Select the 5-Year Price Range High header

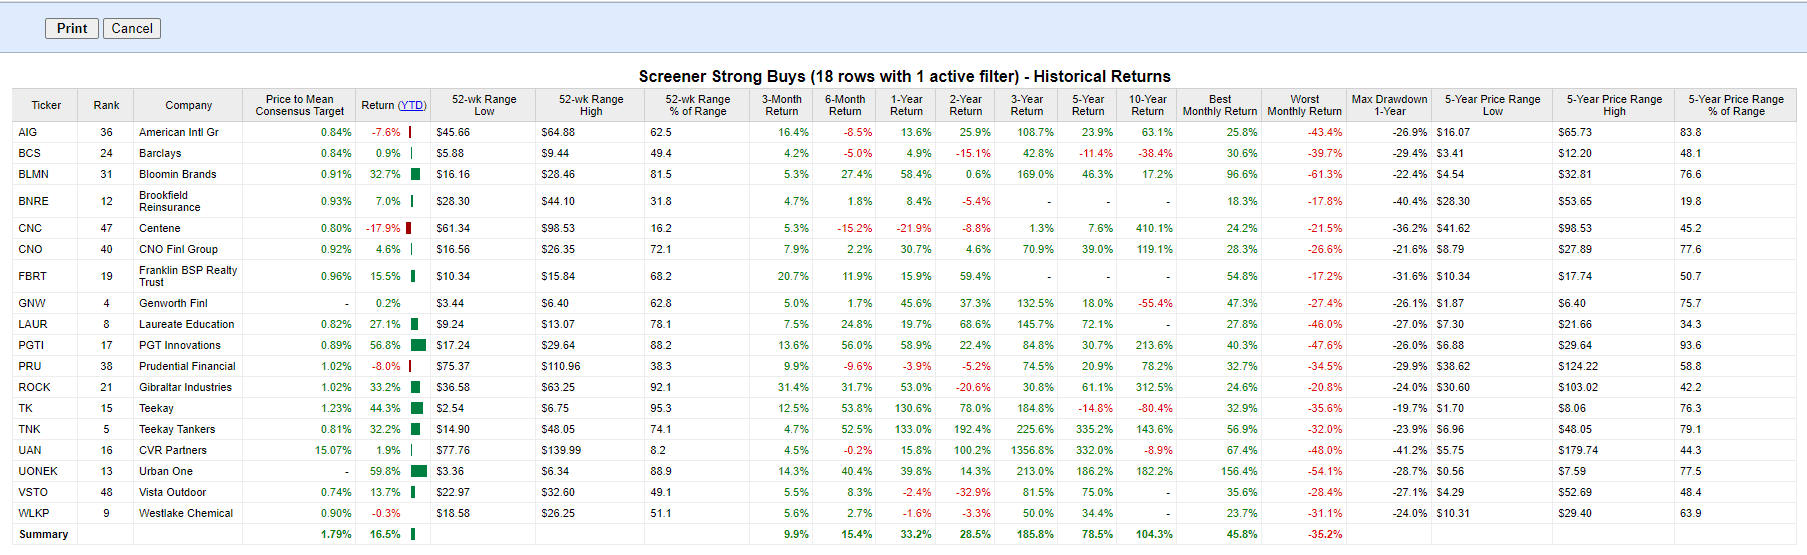coord(1614,105)
